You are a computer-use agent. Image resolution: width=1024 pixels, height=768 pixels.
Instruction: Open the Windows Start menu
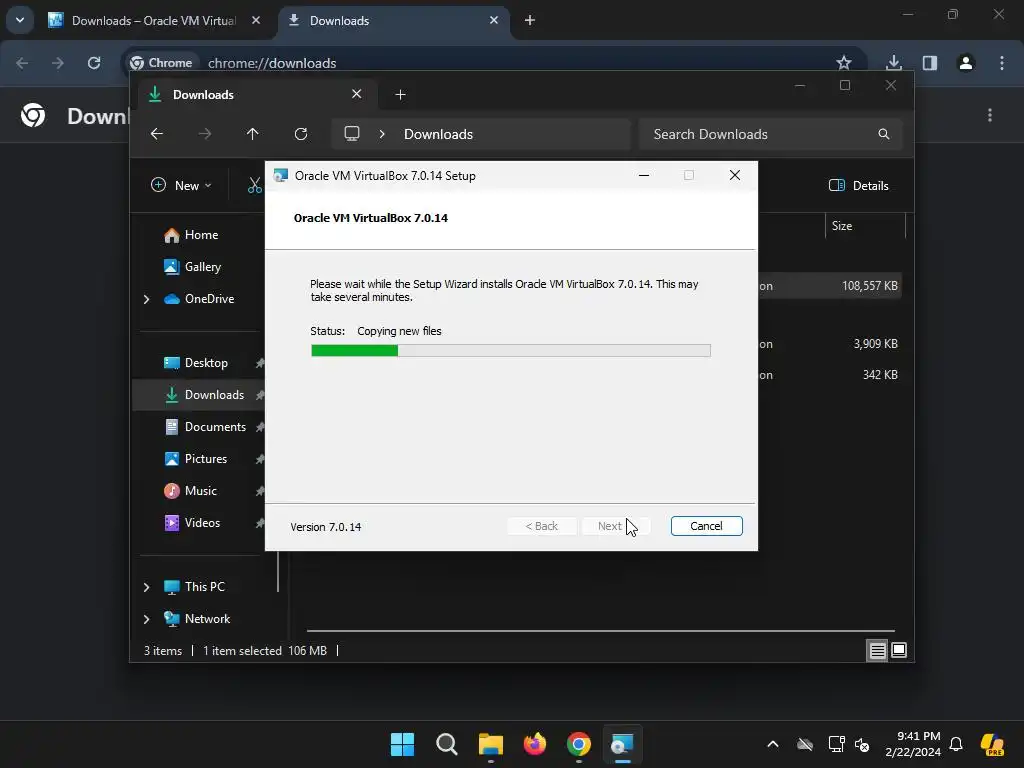pos(402,744)
